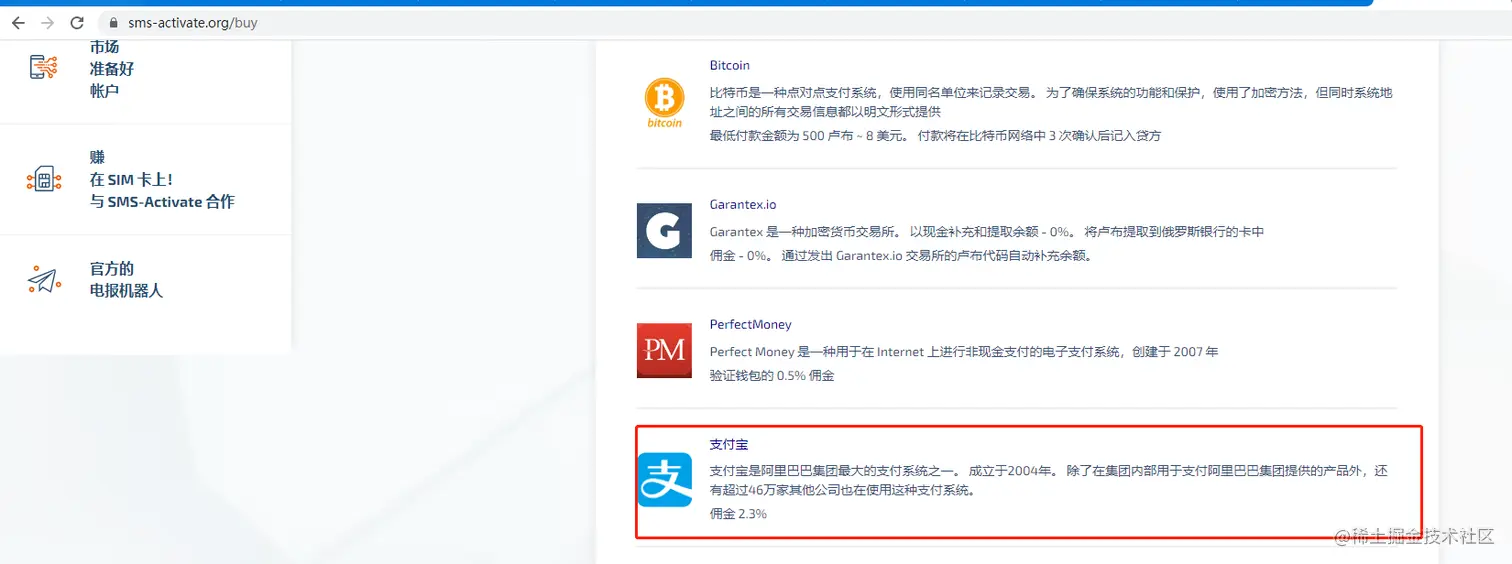Click the browser back arrow
Viewport: 1512px width, 564px height.
18,22
